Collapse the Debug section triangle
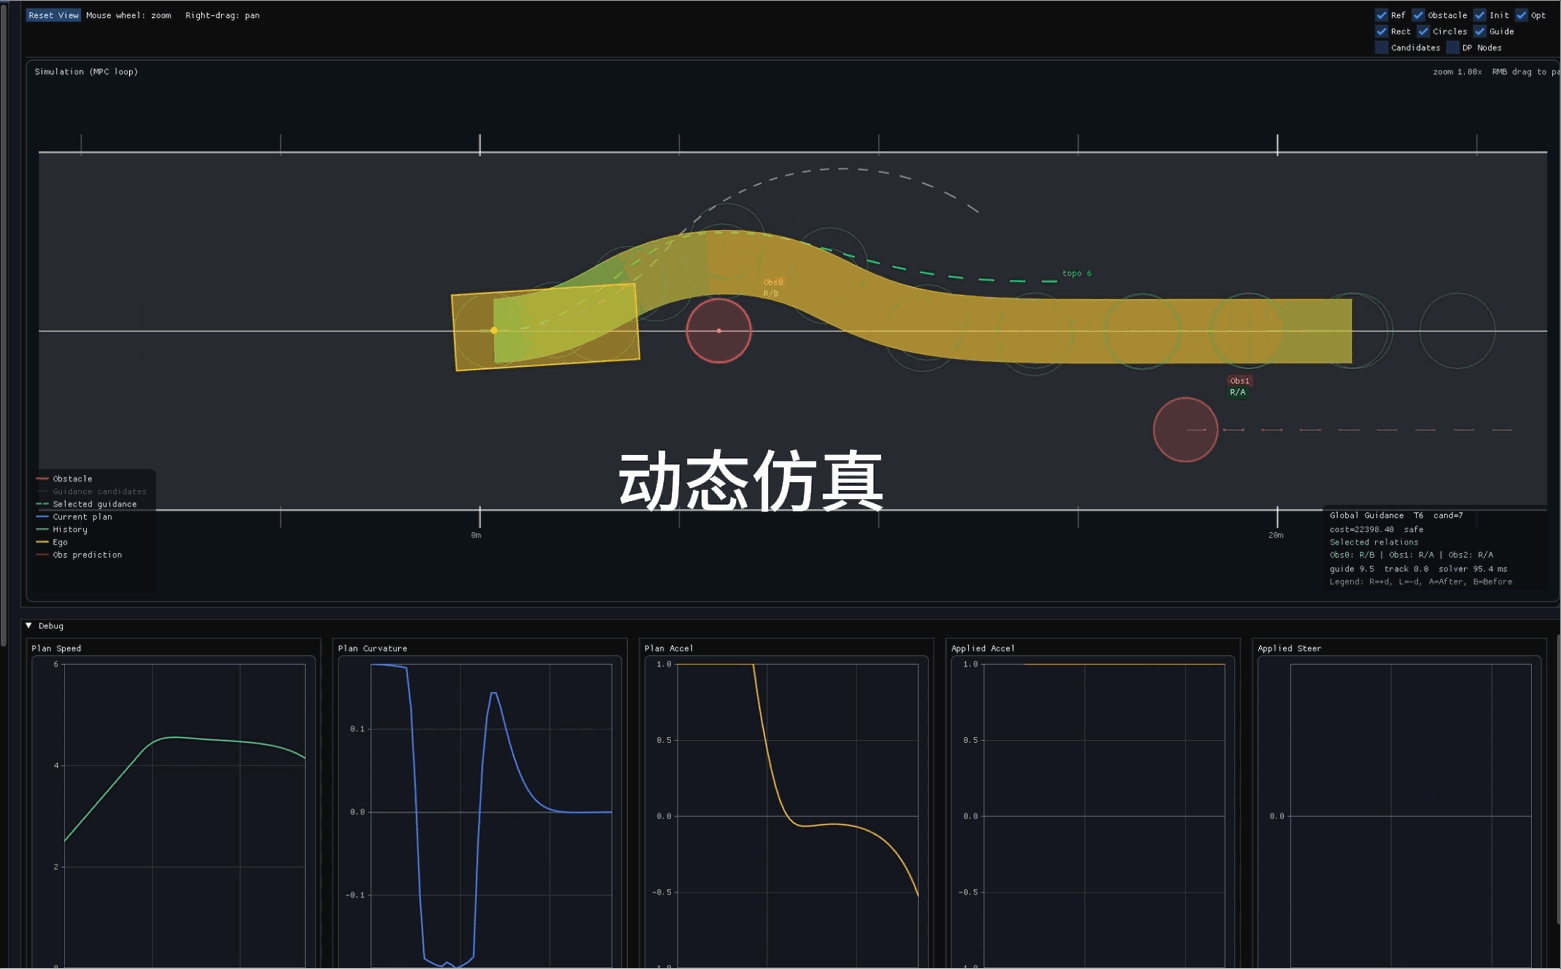 click(x=29, y=626)
